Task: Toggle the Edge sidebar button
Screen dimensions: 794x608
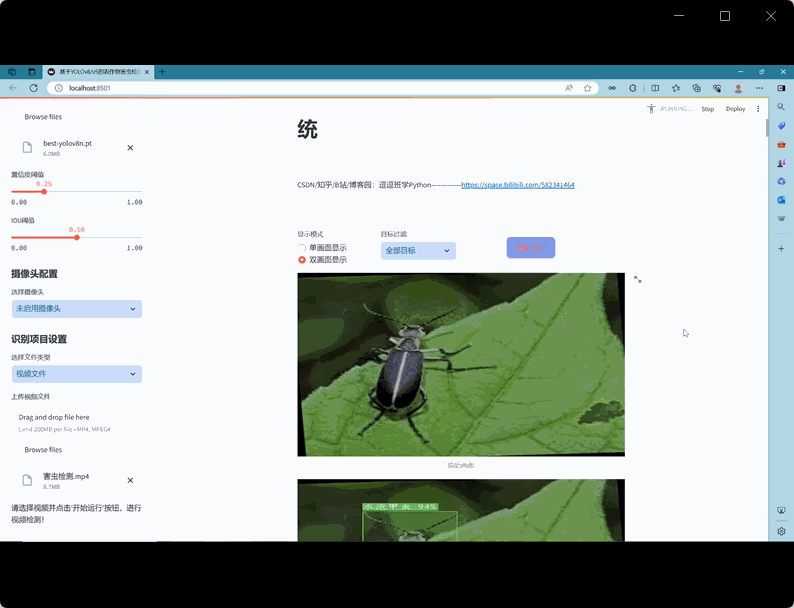Action: [x=781, y=88]
